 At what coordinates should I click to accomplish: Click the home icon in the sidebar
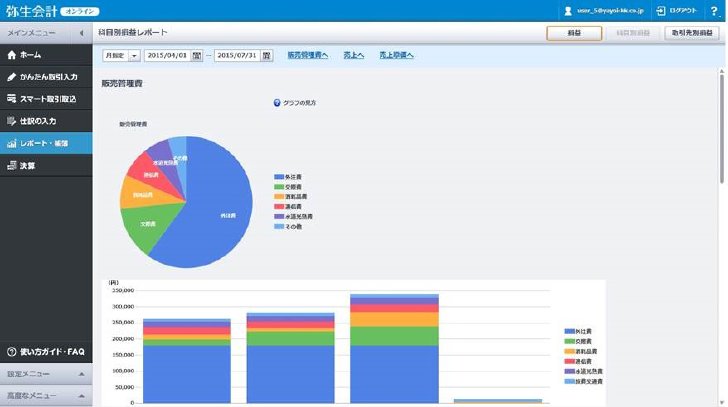pyautogui.click(x=12, y=55)
